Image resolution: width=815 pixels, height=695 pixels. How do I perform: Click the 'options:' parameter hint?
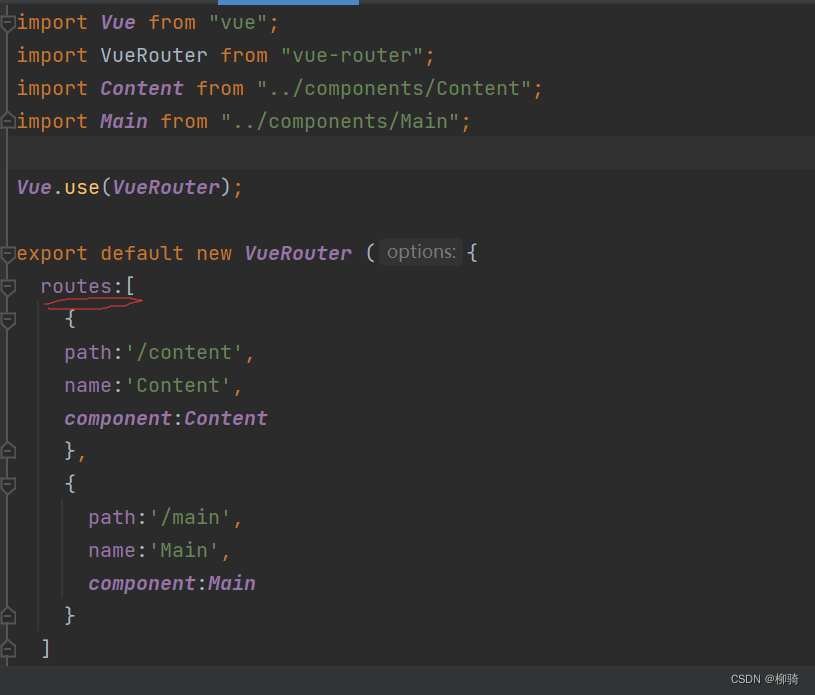coord(421,252)
